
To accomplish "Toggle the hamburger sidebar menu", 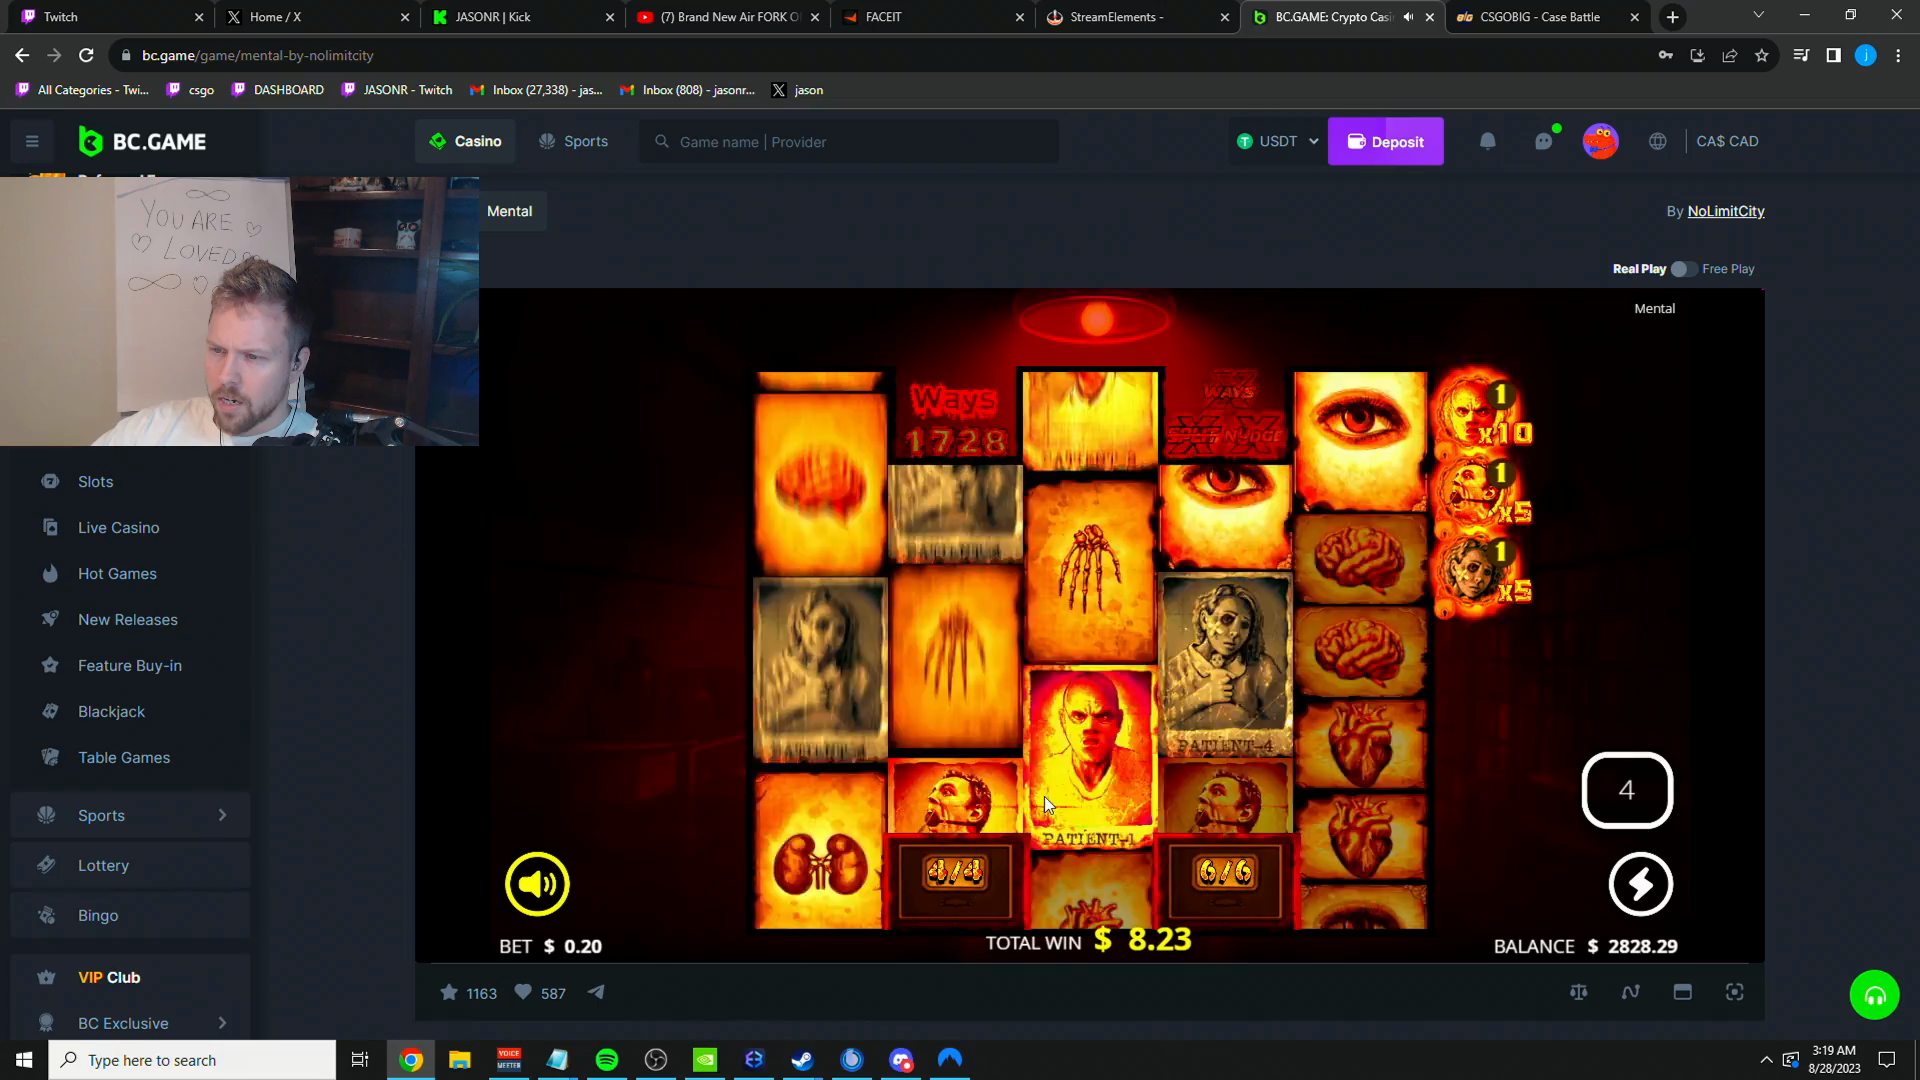I will click(x=32, y=141).
